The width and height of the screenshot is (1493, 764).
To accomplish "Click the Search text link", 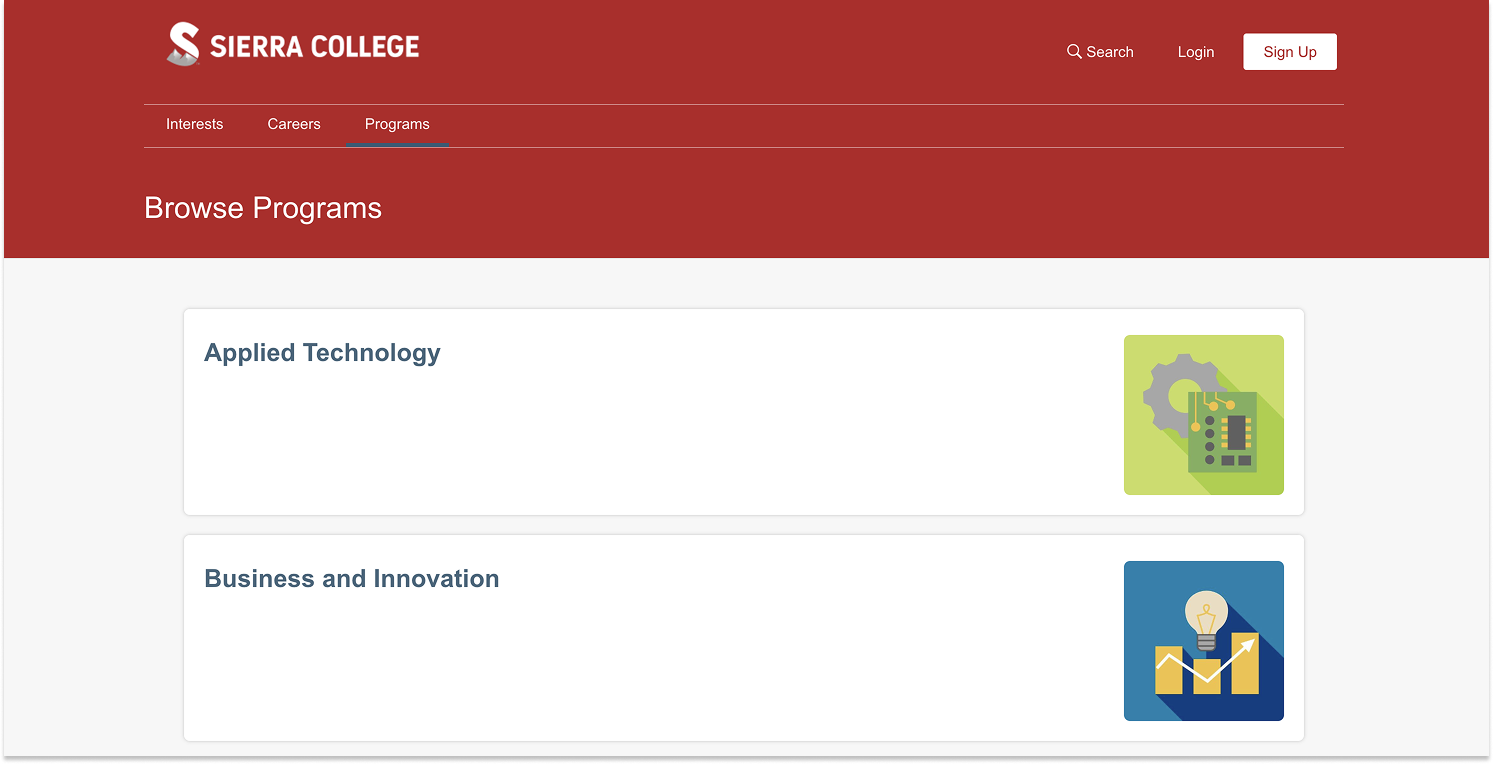I will (1110, 52).
